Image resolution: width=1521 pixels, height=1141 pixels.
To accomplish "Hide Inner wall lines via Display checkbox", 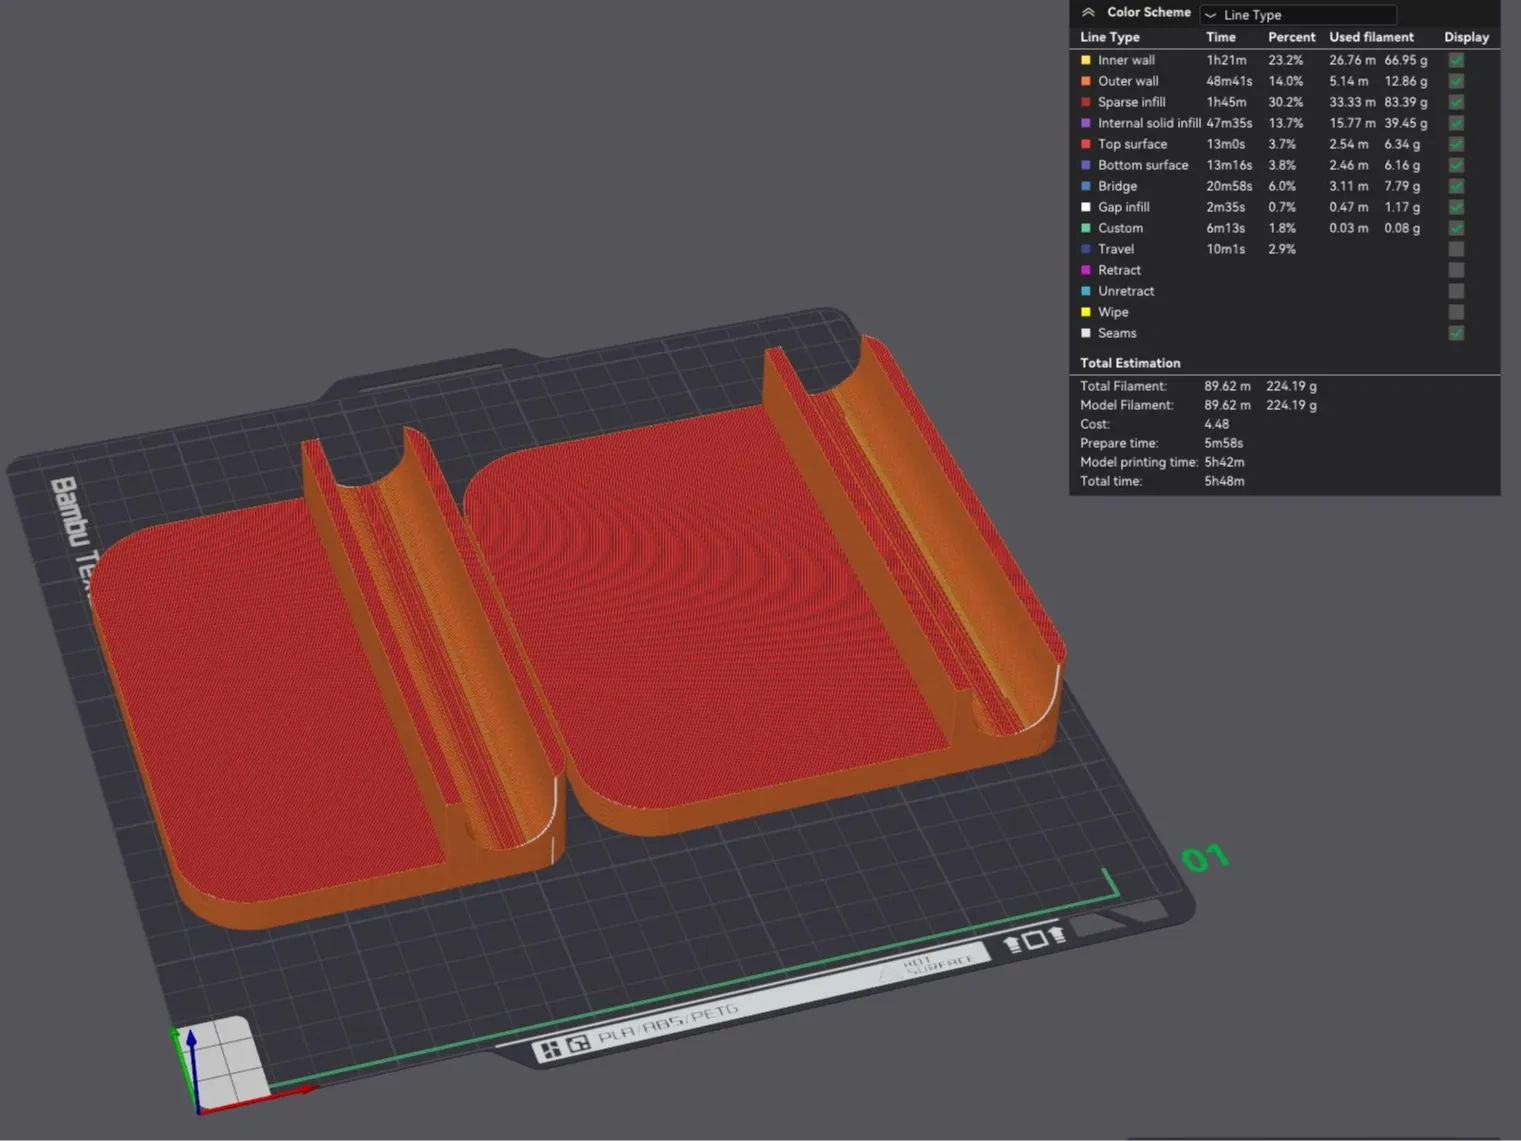I will click(x=1456, y=60).
